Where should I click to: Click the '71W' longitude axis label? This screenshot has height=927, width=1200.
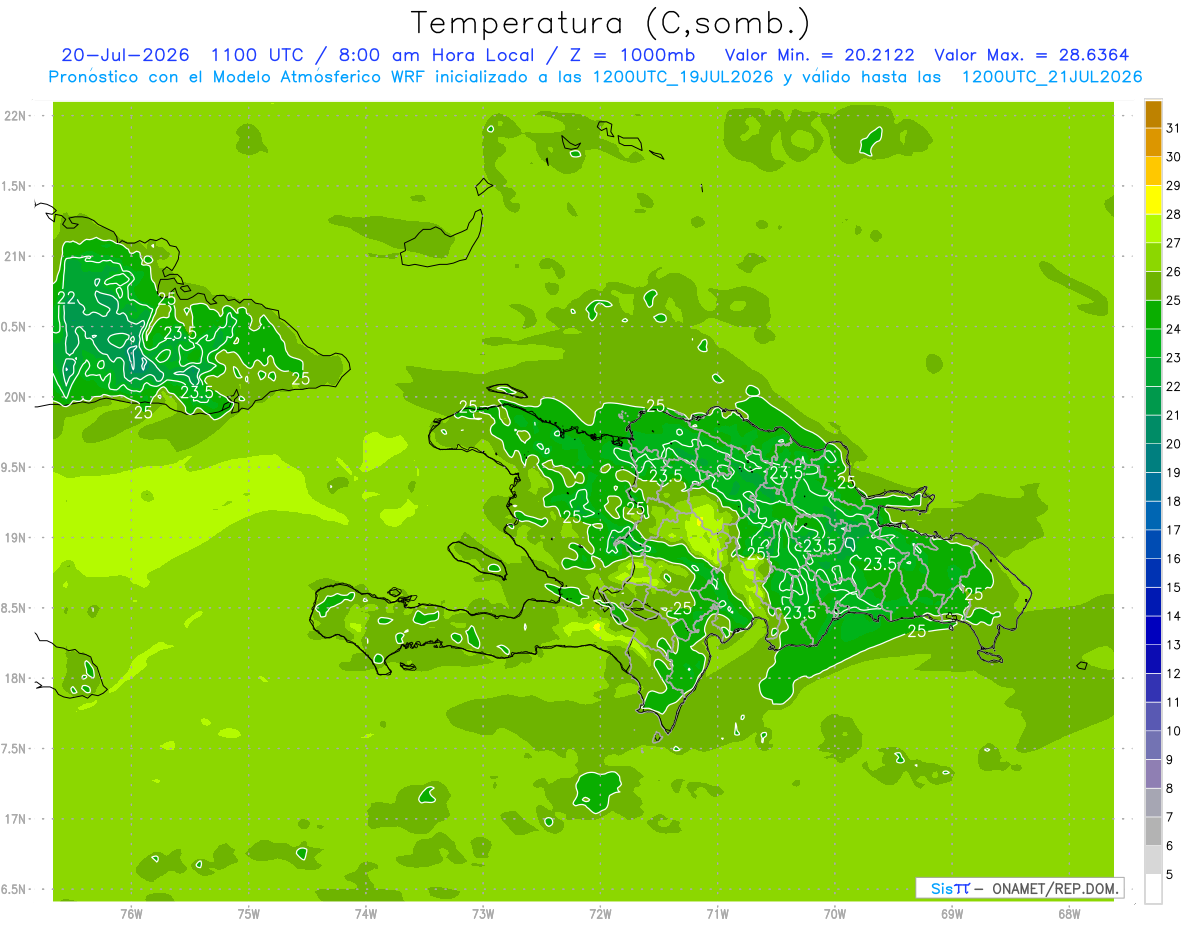tap(717, 914)
